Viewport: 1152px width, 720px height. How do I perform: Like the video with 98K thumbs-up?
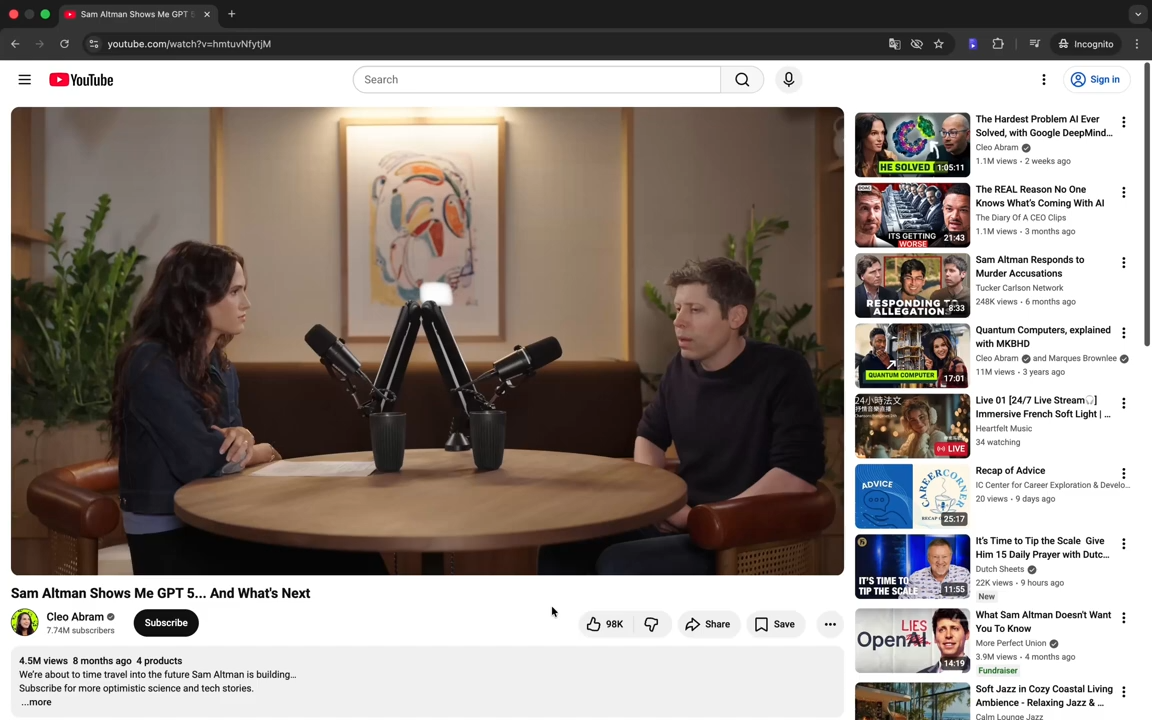coord(605,624)
